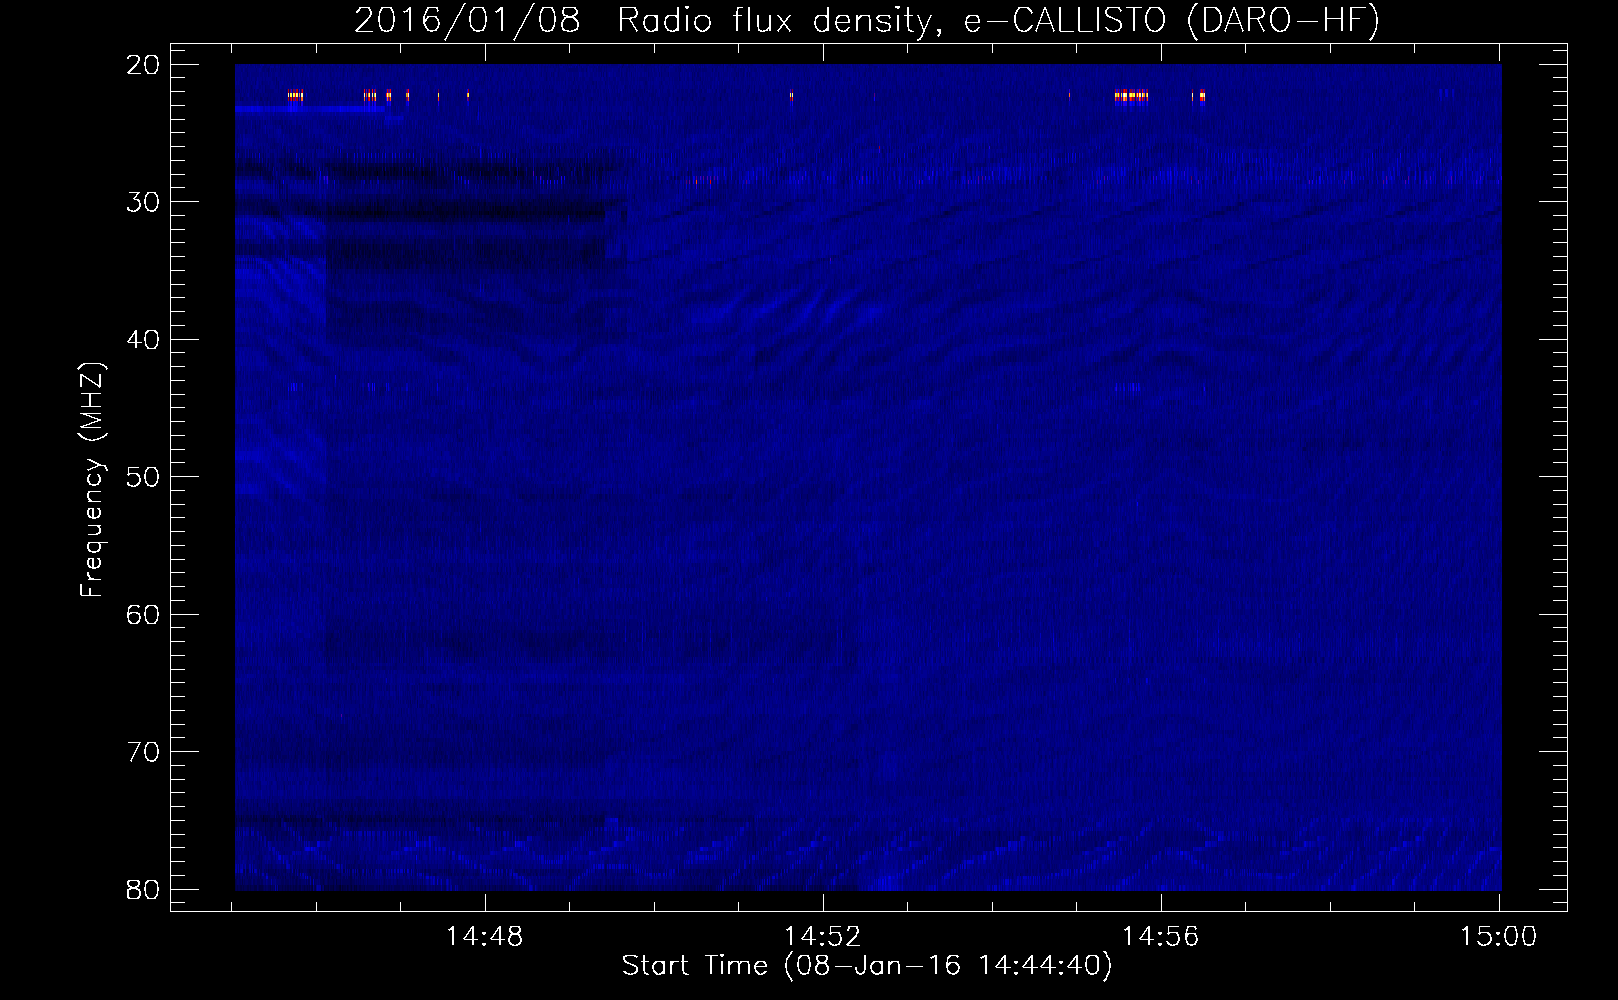This screenshot has width=1618, height=1000.
Task: Click the 50 MHz frequency tick label
Action: click(x=143, y=477)
